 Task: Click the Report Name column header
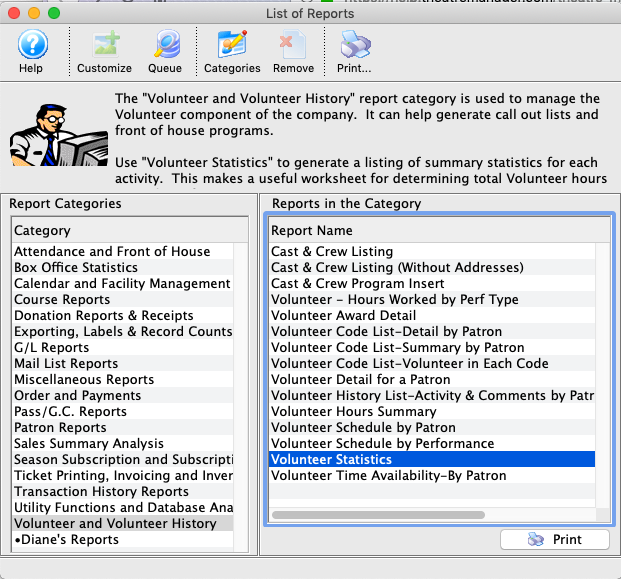click(439, 230)
